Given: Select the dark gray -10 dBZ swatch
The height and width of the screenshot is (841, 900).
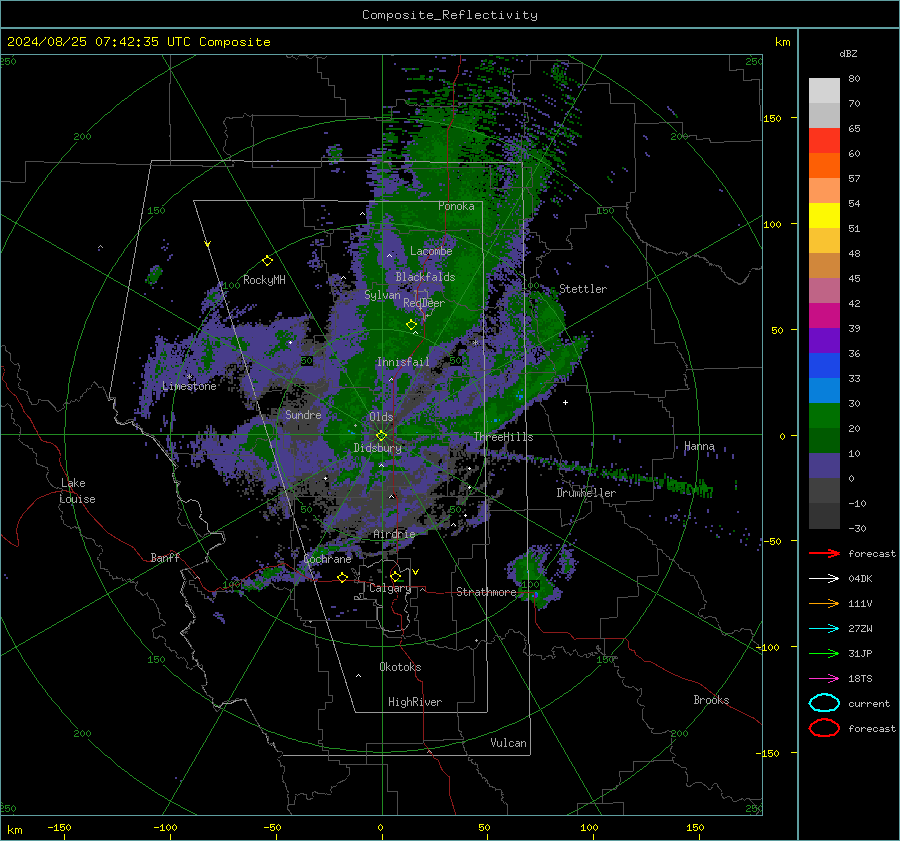Looking at the screenshot, I should coord(824,515).
